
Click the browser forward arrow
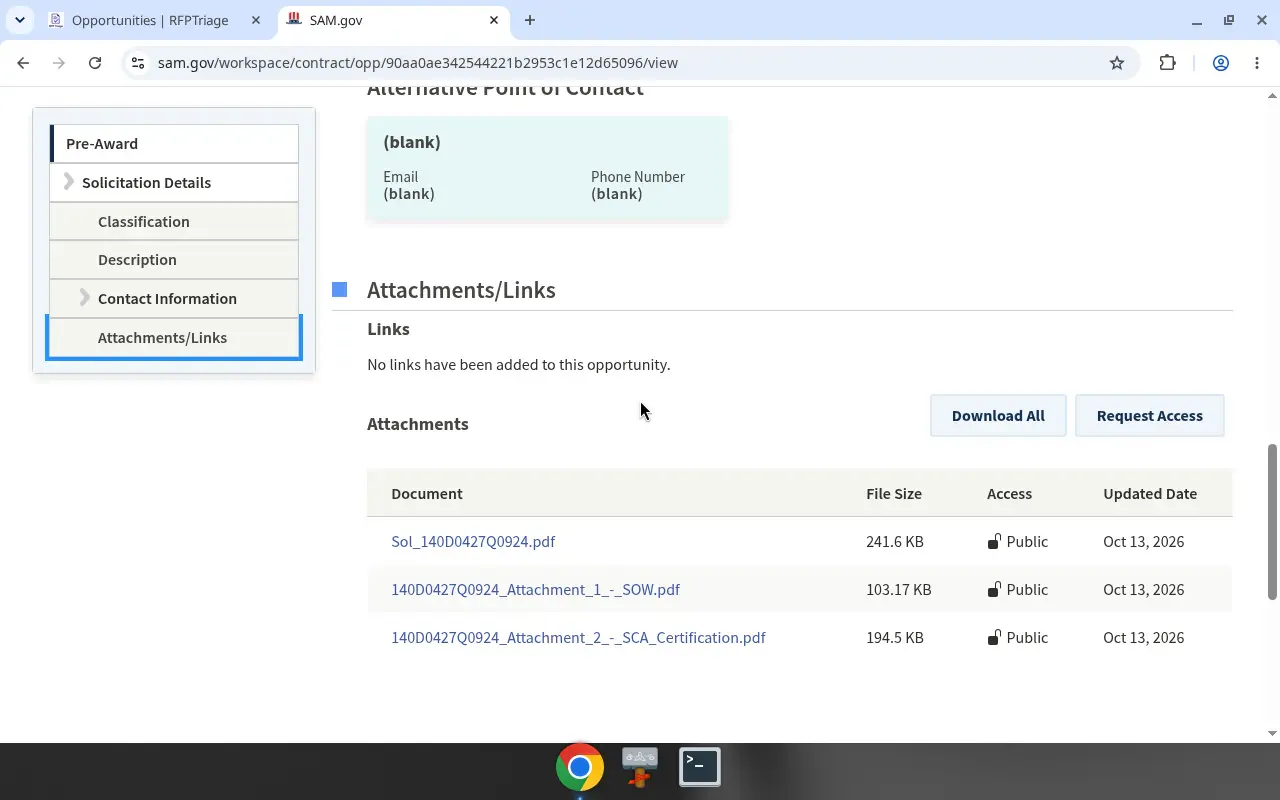point(59,62)
